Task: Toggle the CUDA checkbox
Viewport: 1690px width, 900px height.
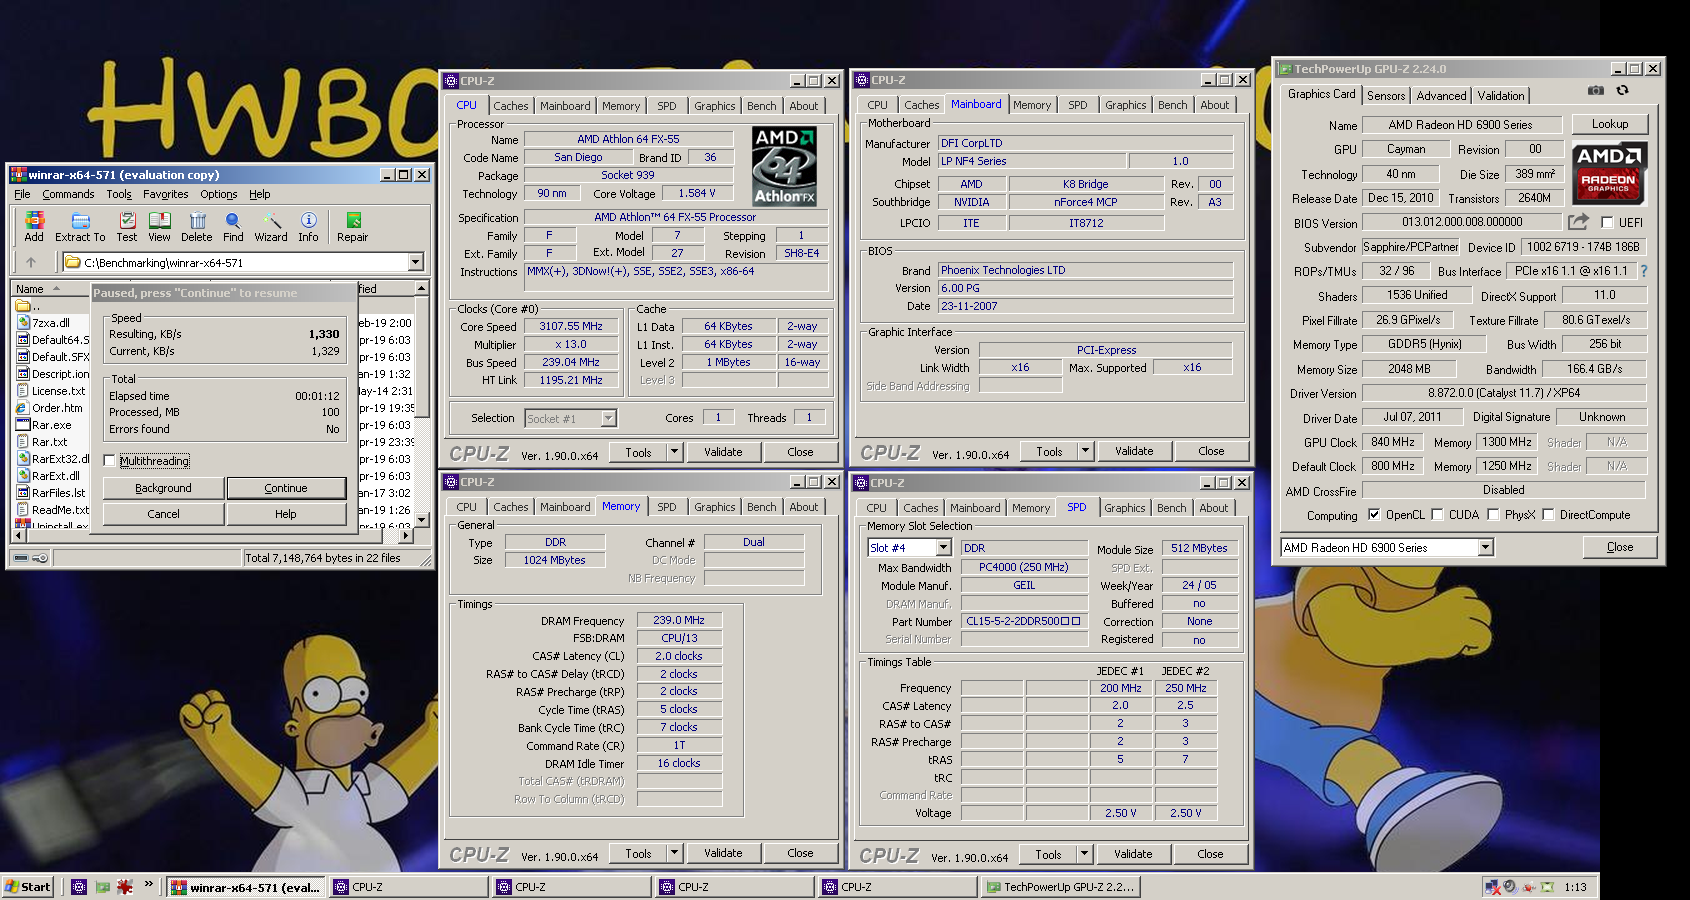Action: coord(1437,515)
